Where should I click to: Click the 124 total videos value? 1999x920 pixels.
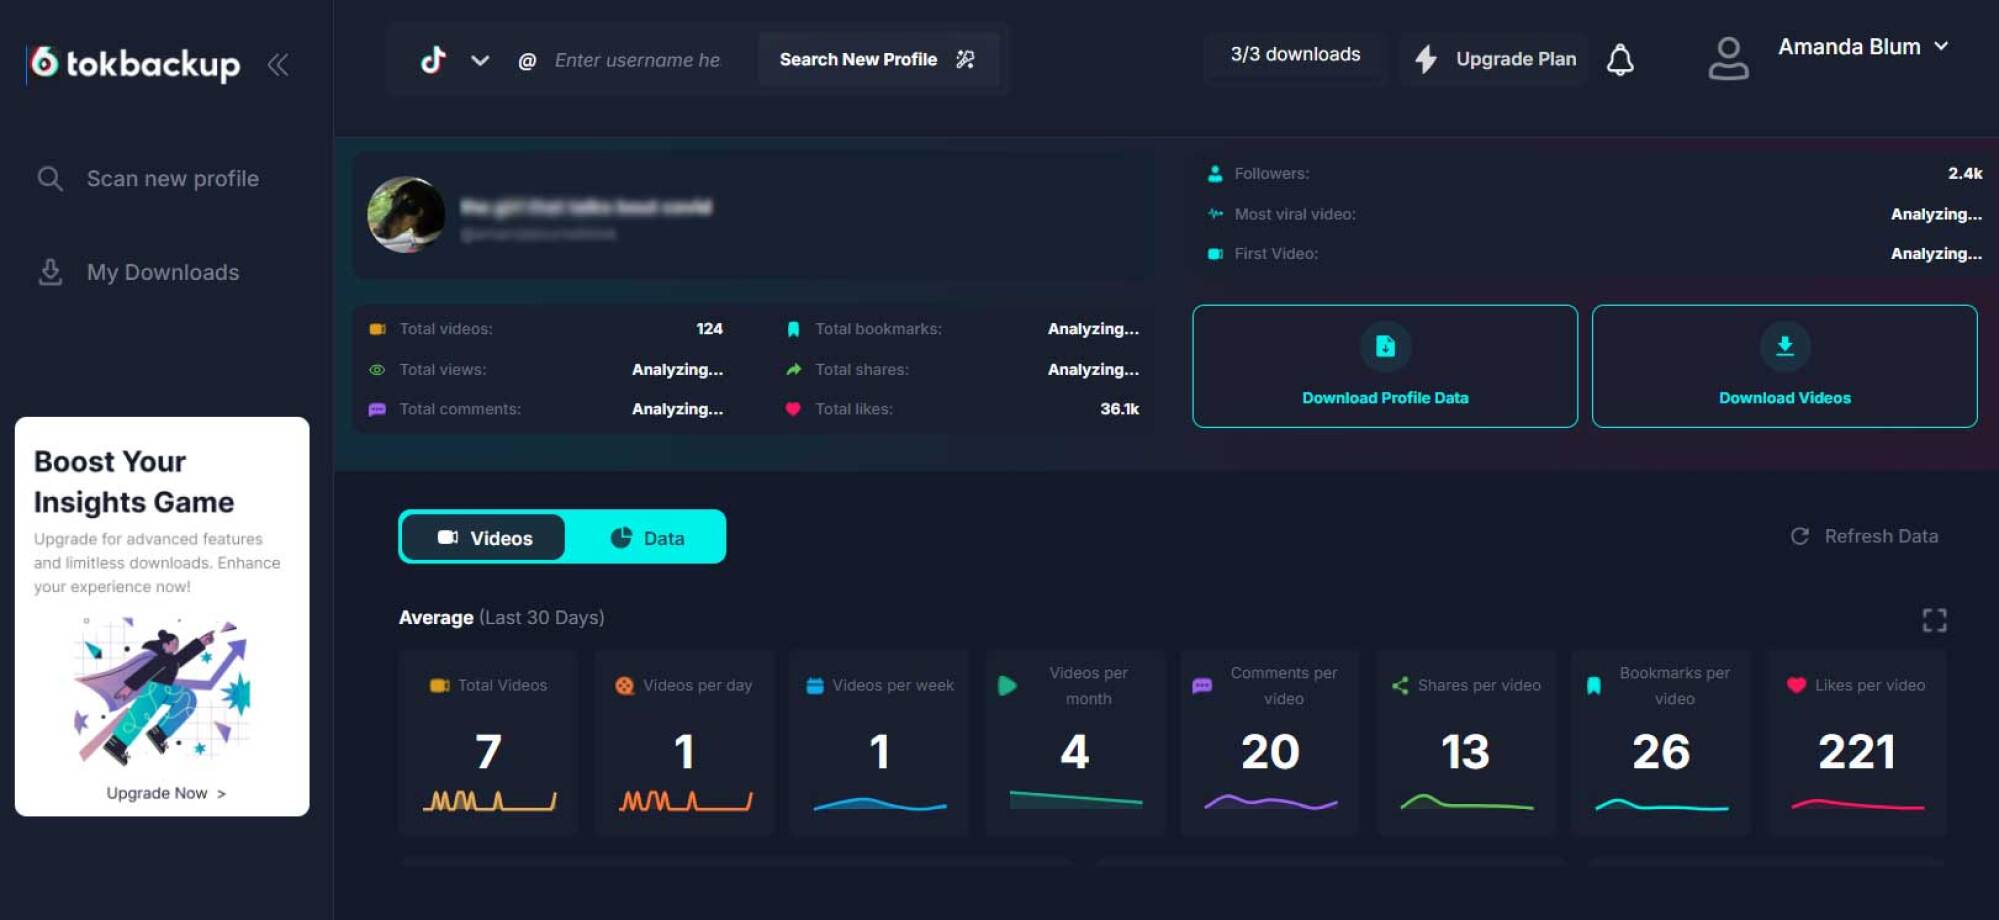point(709,329)
